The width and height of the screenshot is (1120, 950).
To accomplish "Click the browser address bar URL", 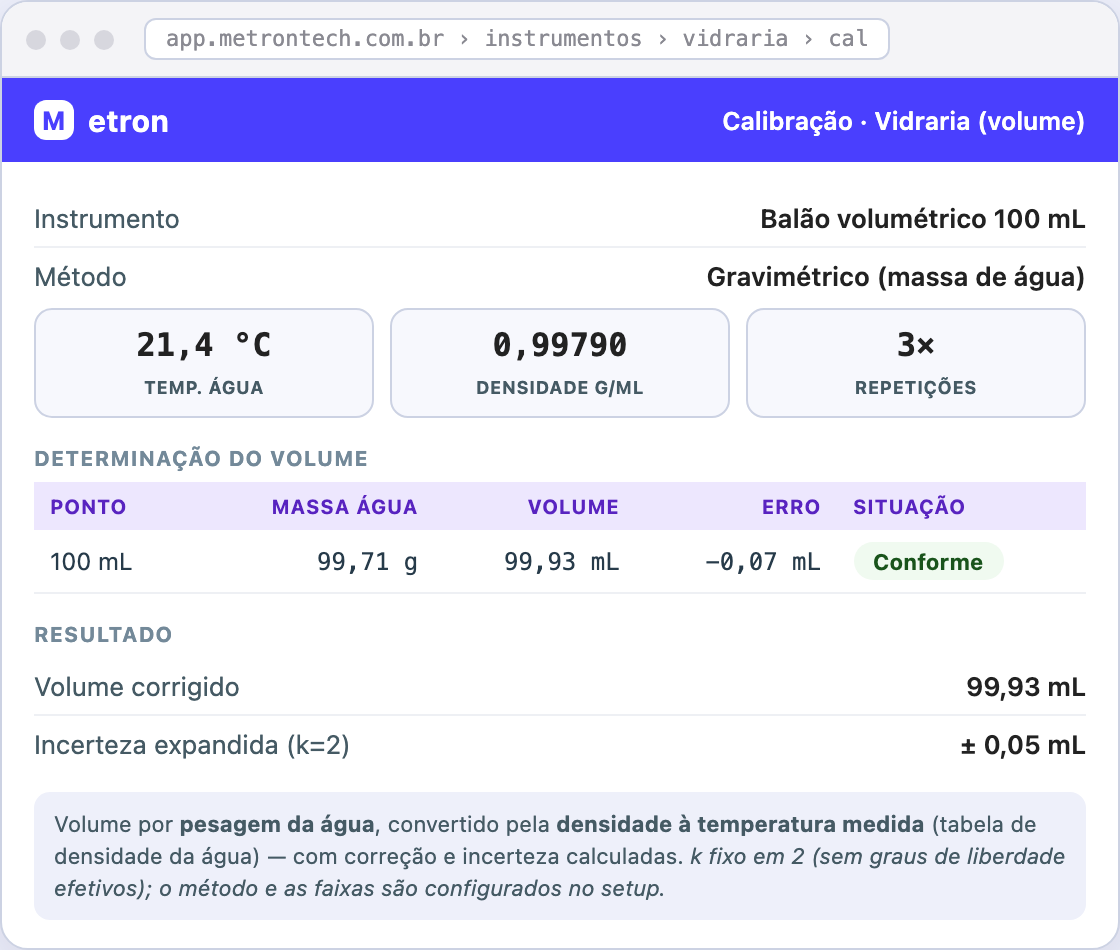I will (x=516, y=39).
